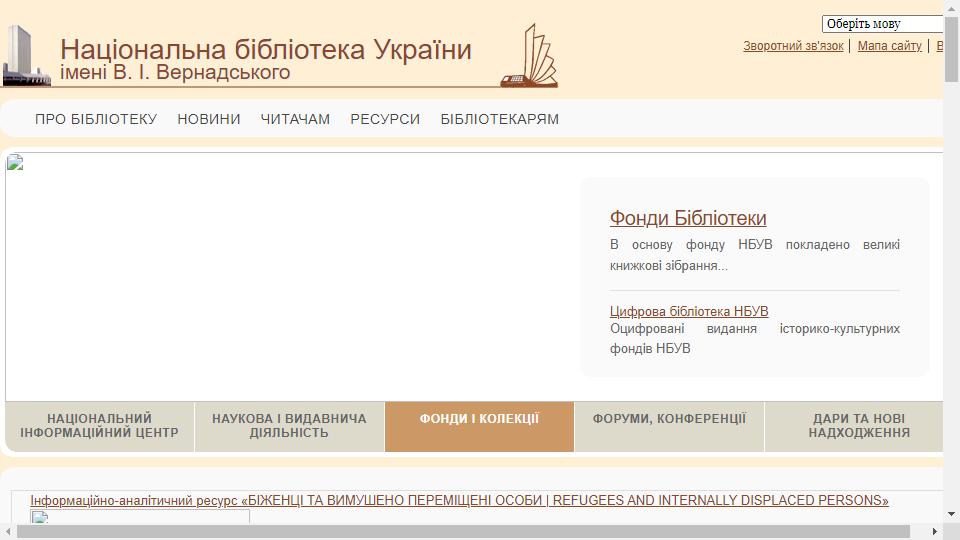Click the імені В. І. Вернадського subtitle

[175, 72]
